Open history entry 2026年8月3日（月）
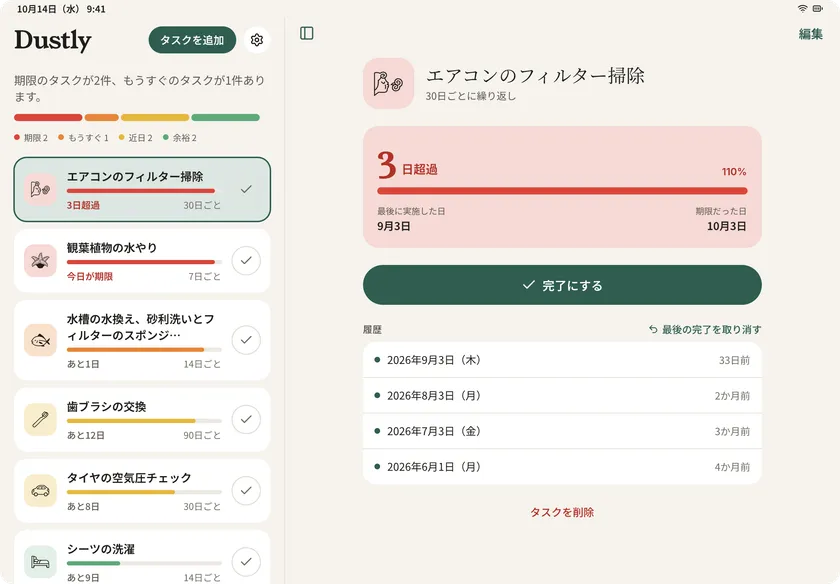The height and width of the screenshot is (584, 840). click(x=562, y=395)
